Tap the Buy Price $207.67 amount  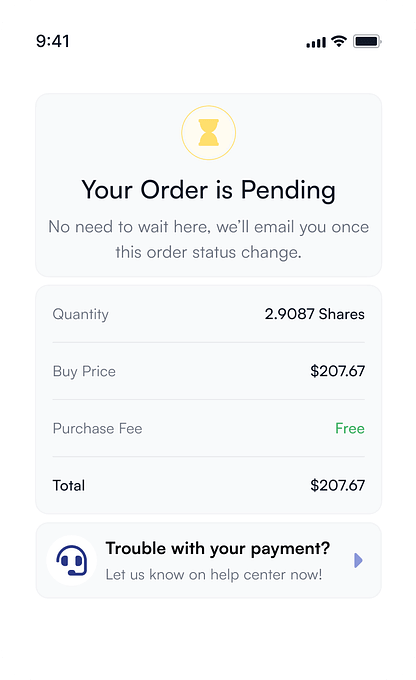pyautogui.click(x=337, y=371)
